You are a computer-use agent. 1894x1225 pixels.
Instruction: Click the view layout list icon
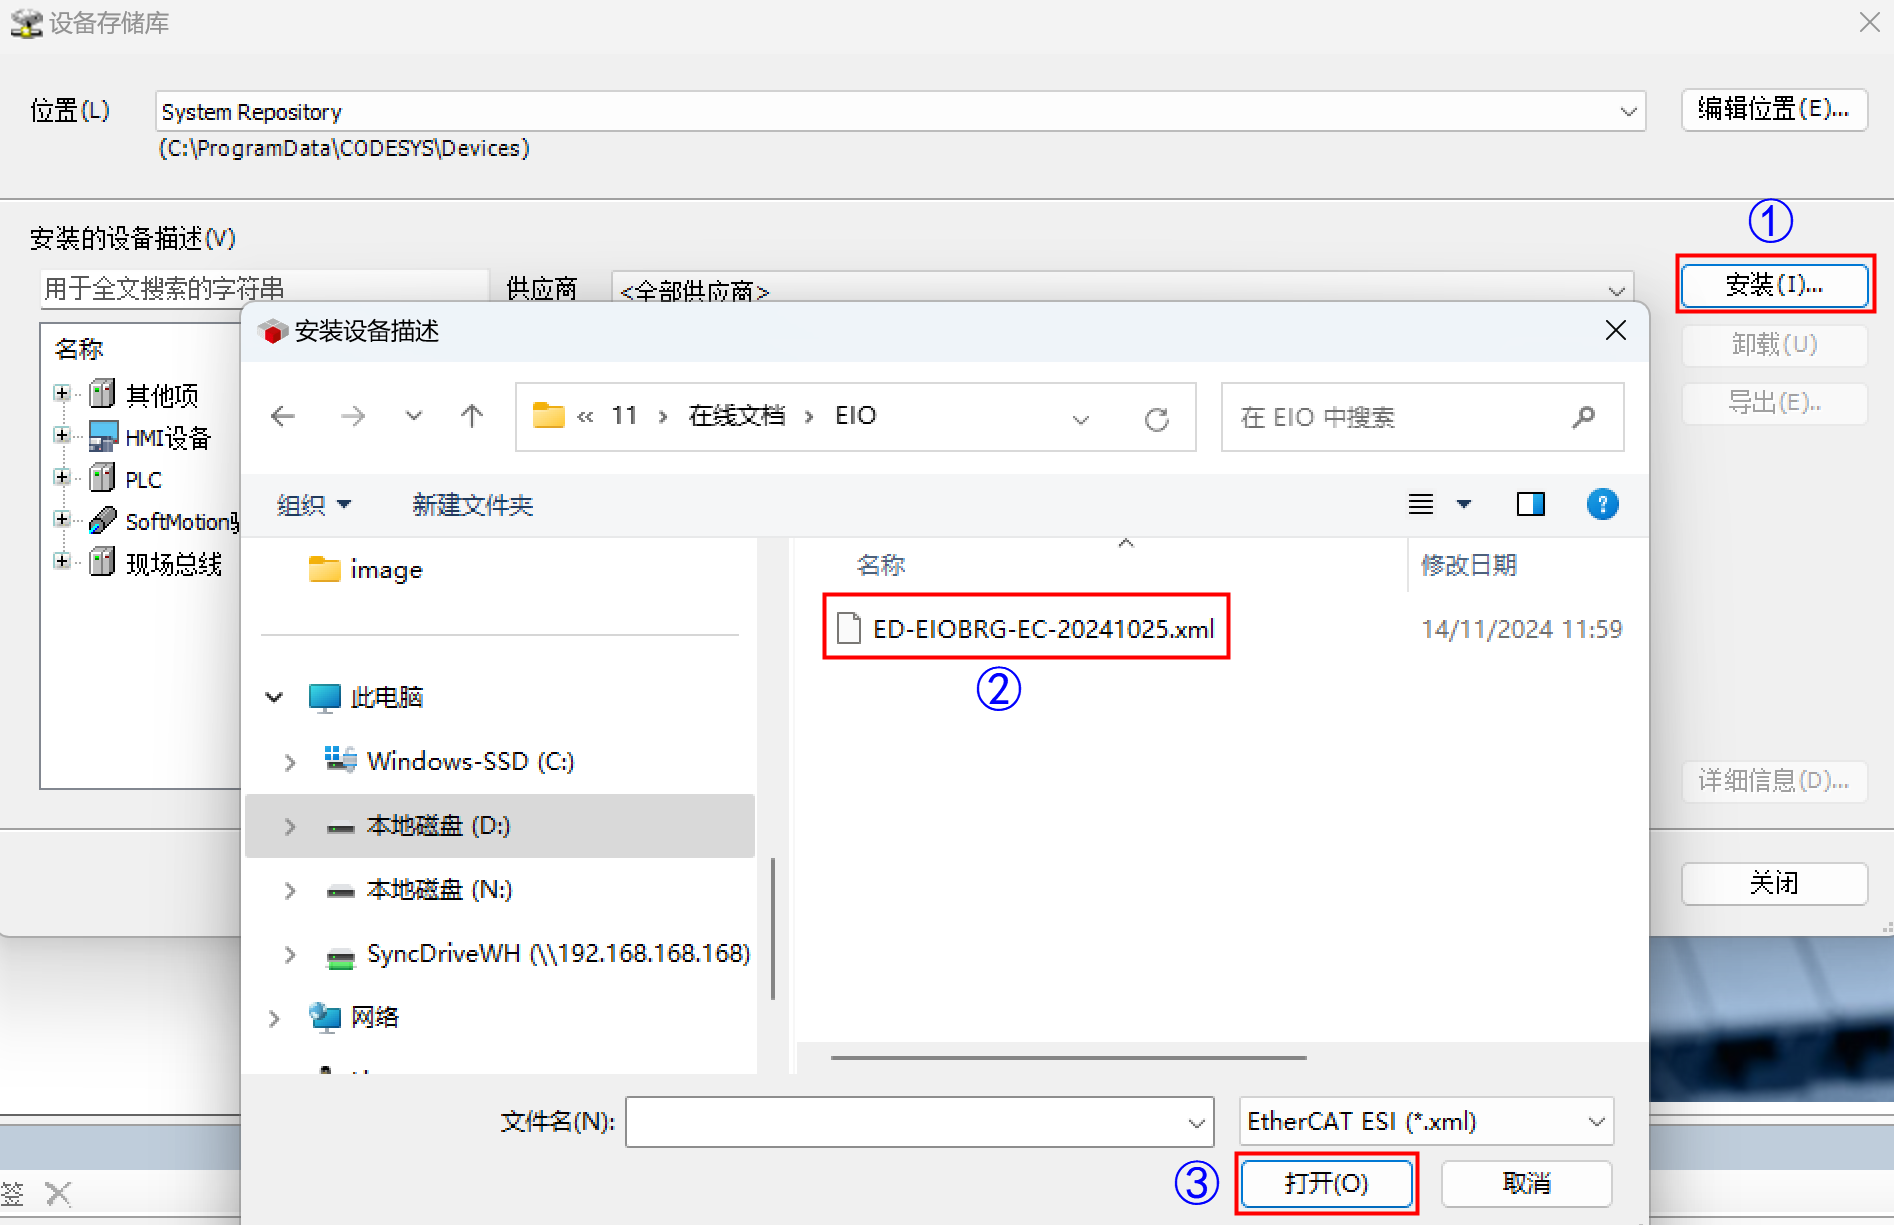click(x=1421, y=504)
